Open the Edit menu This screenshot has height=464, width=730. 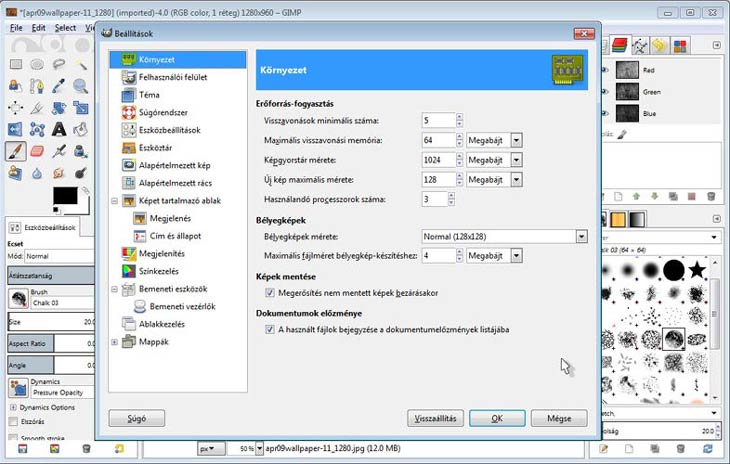pyautogui.click(x=37, y=28)
